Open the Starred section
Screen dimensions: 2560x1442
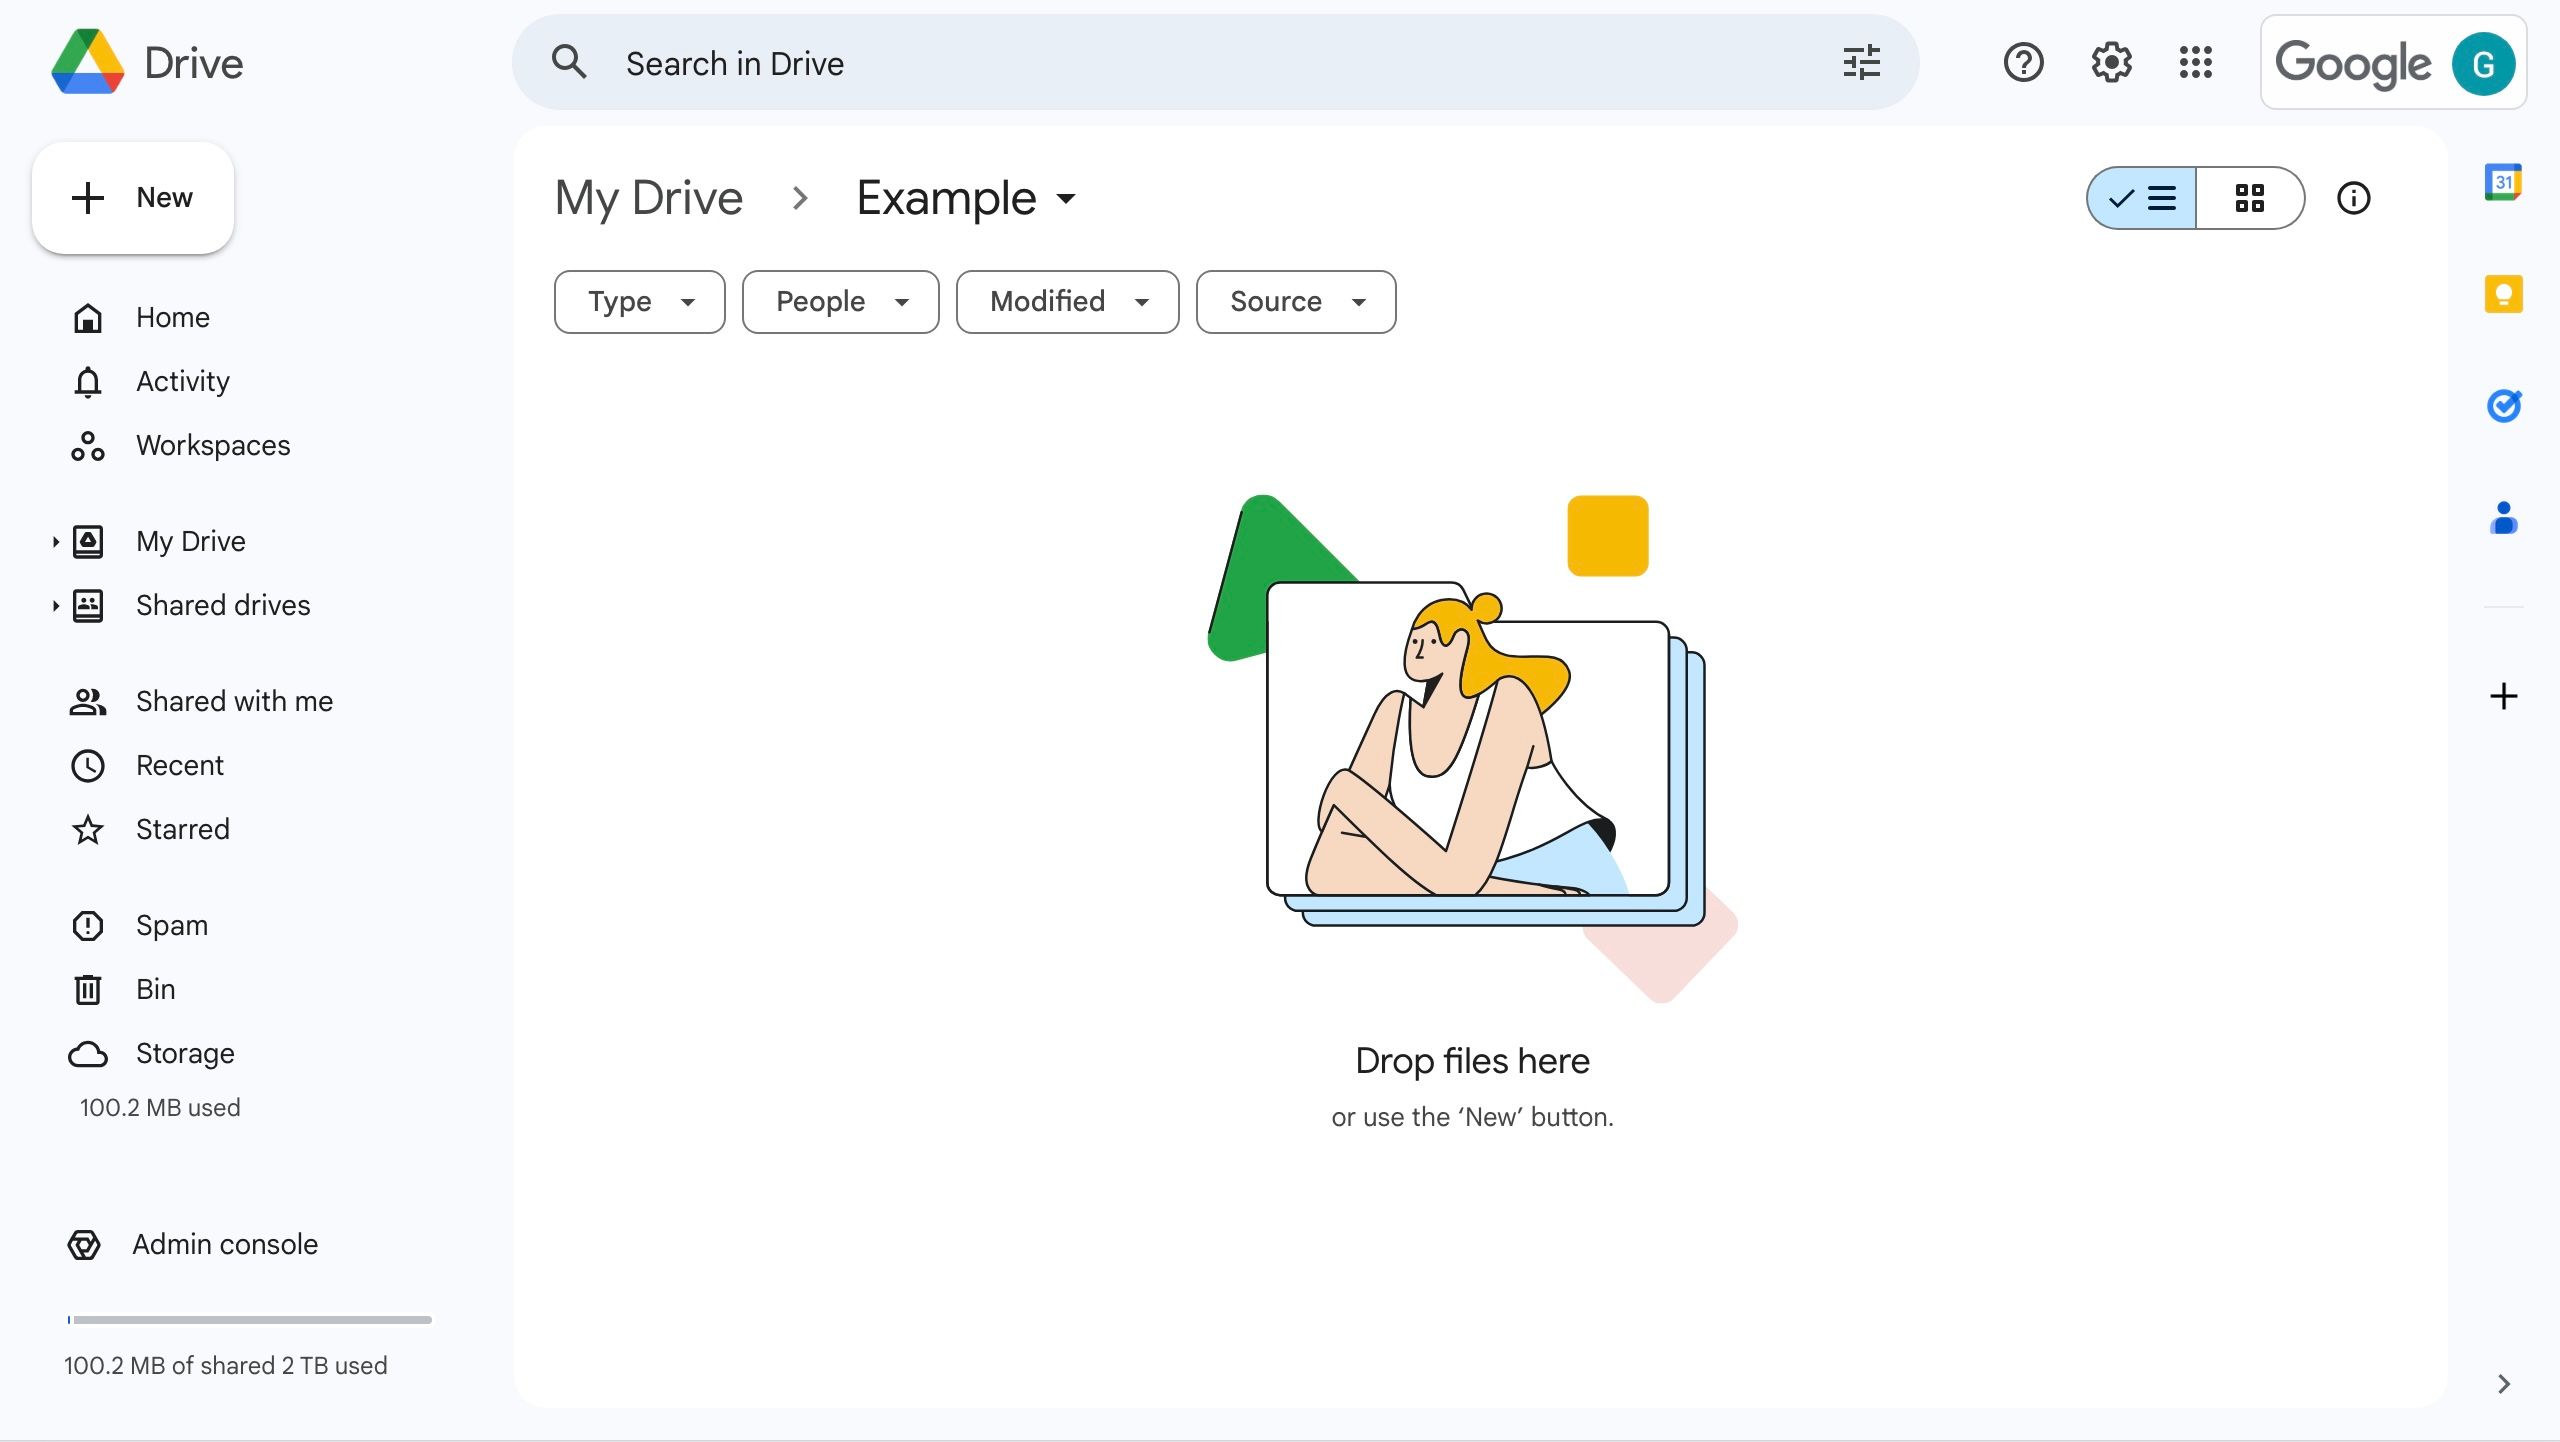click(182, 828)
